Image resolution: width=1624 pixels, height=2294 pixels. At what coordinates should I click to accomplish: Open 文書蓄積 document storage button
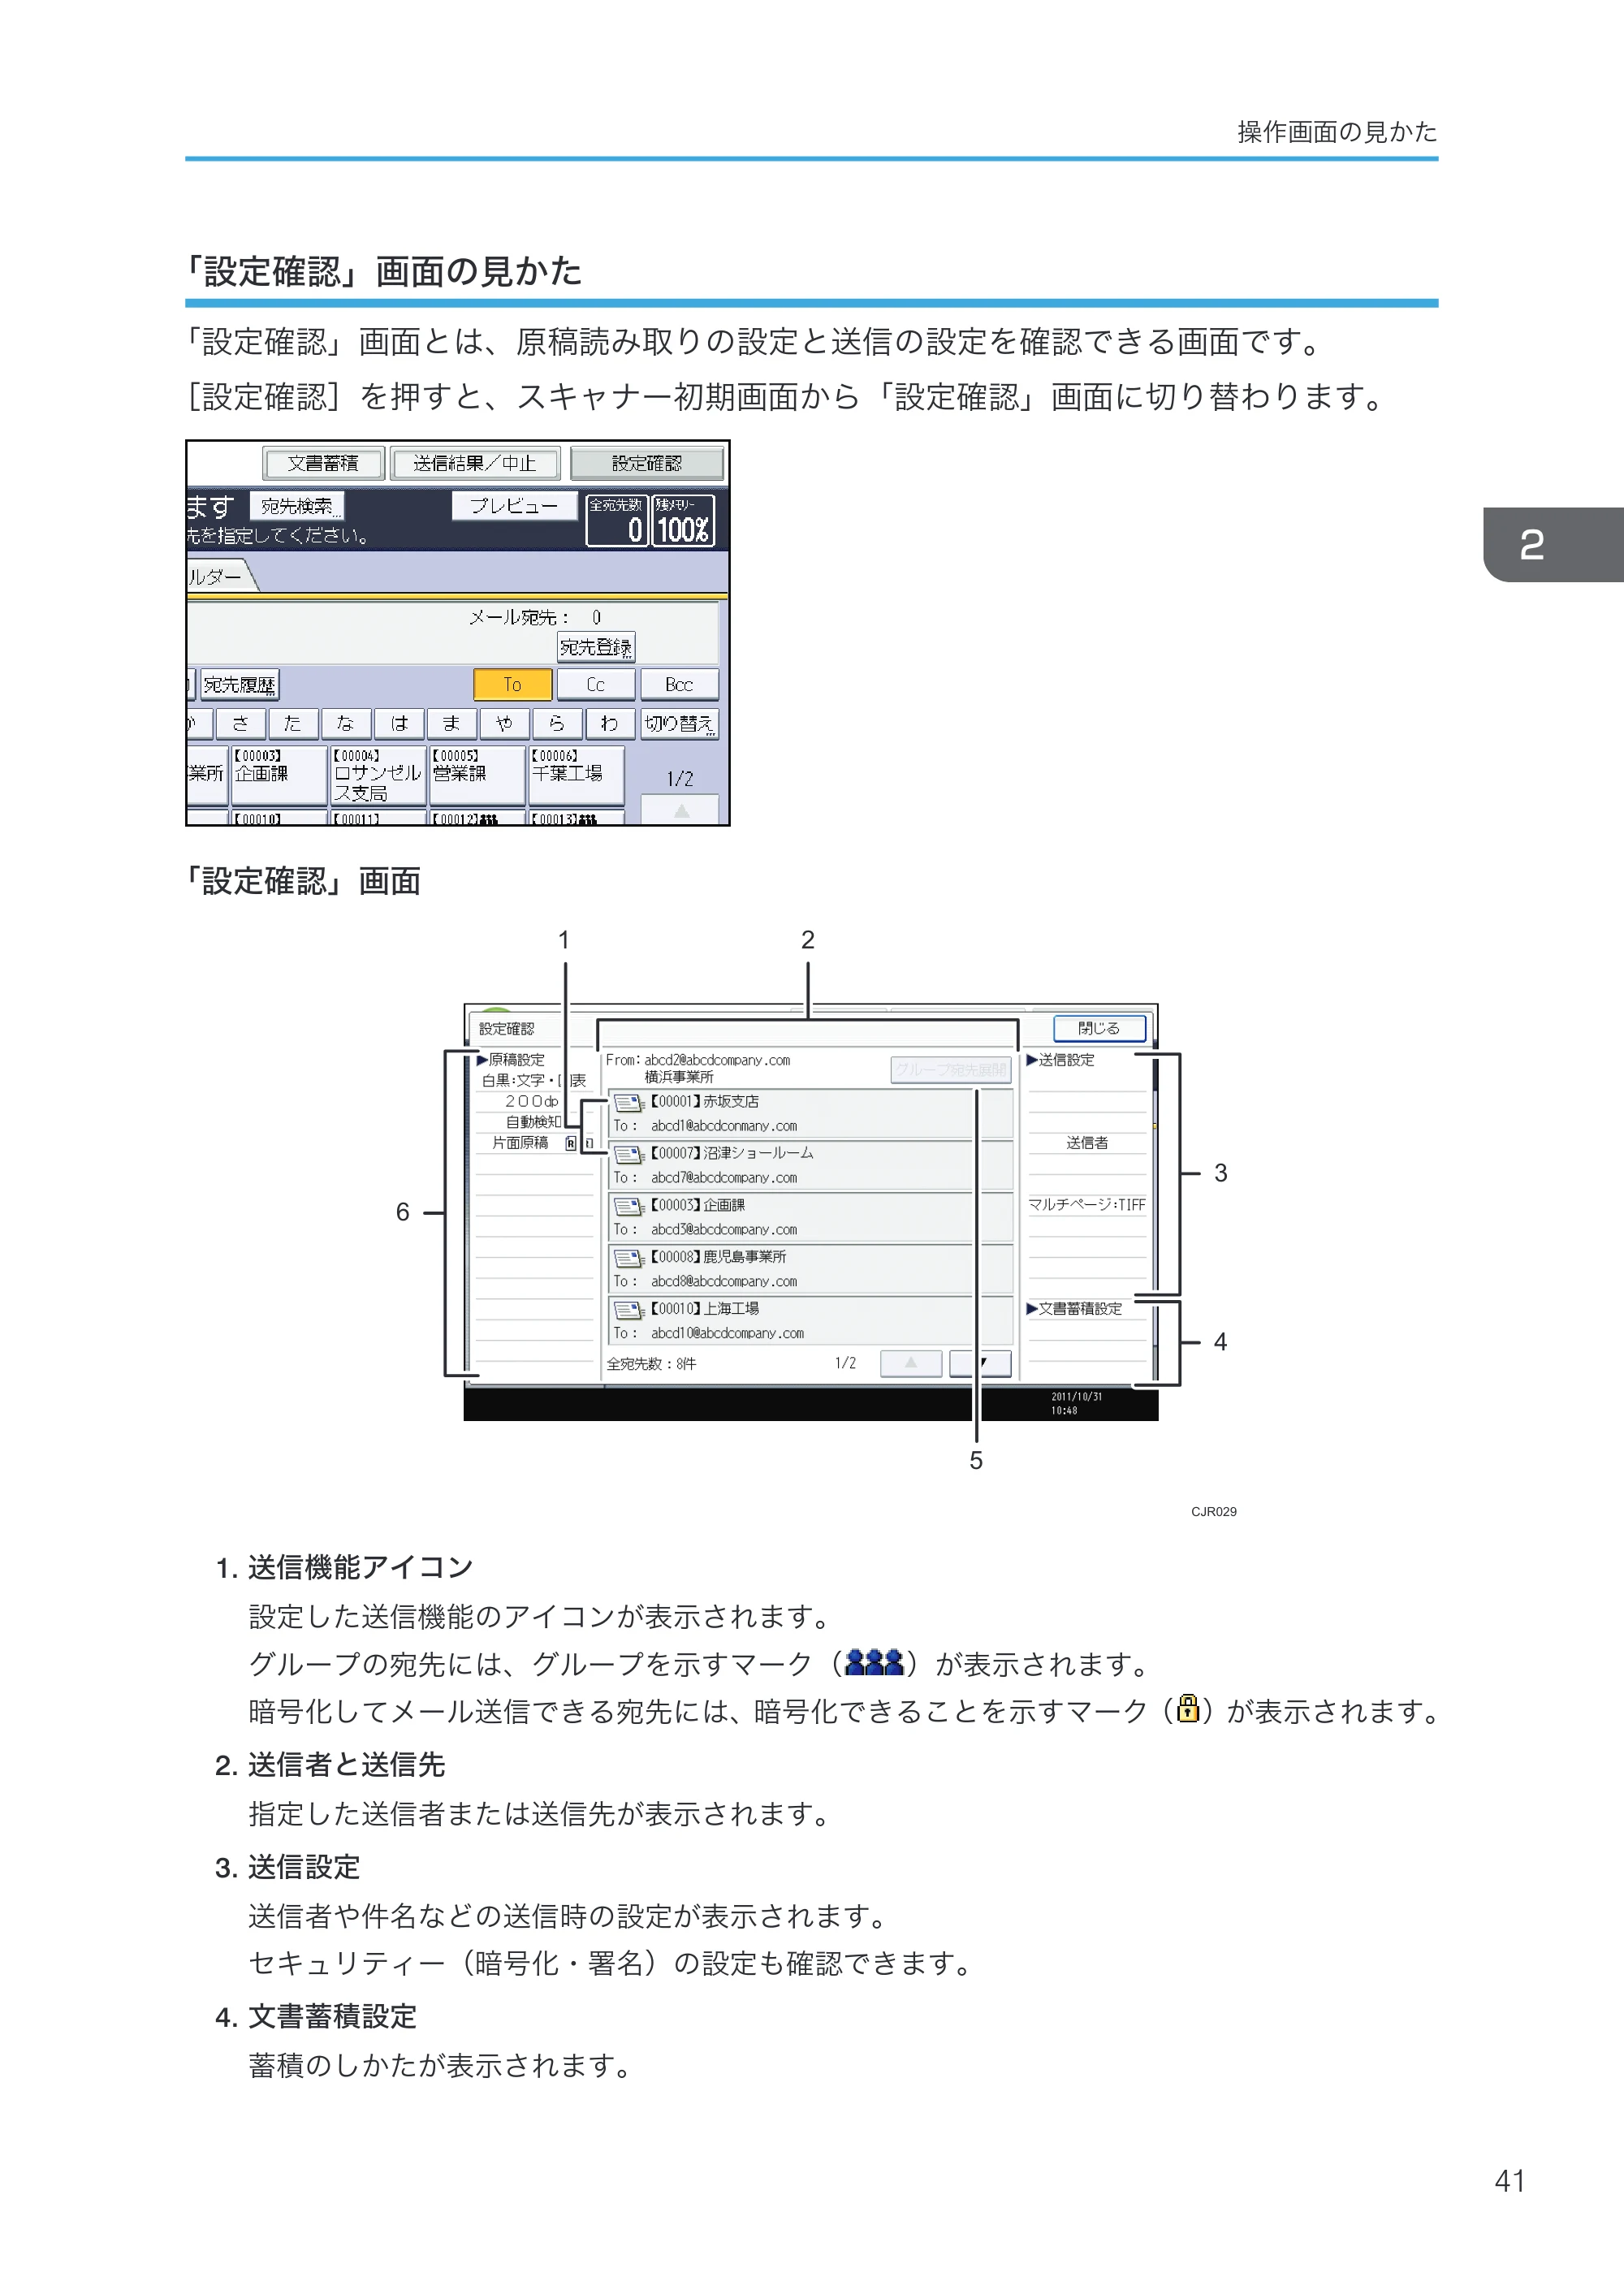[x=322, y=463]
